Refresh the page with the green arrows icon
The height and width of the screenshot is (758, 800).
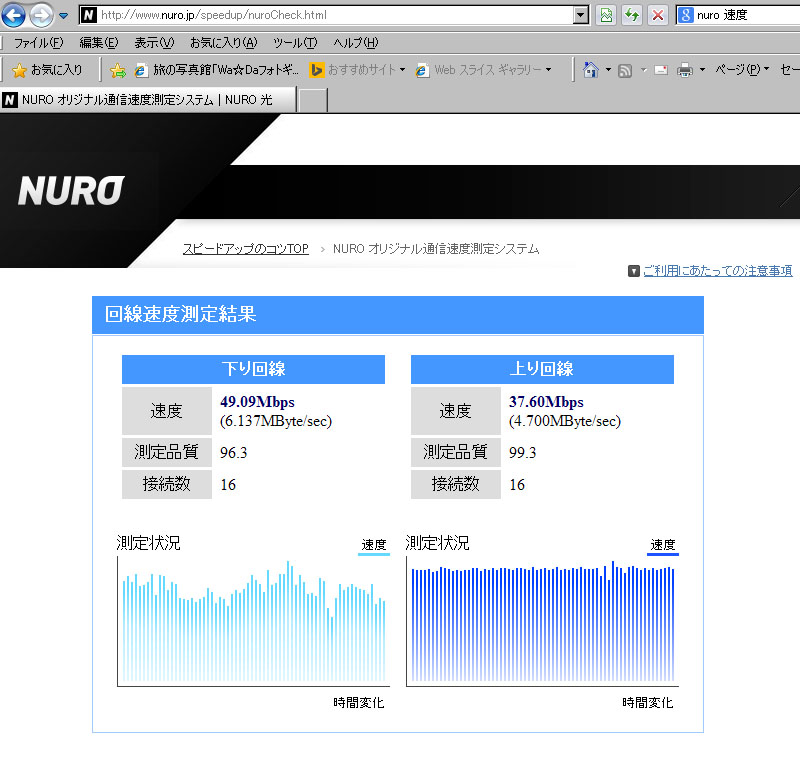click(632, 15)
